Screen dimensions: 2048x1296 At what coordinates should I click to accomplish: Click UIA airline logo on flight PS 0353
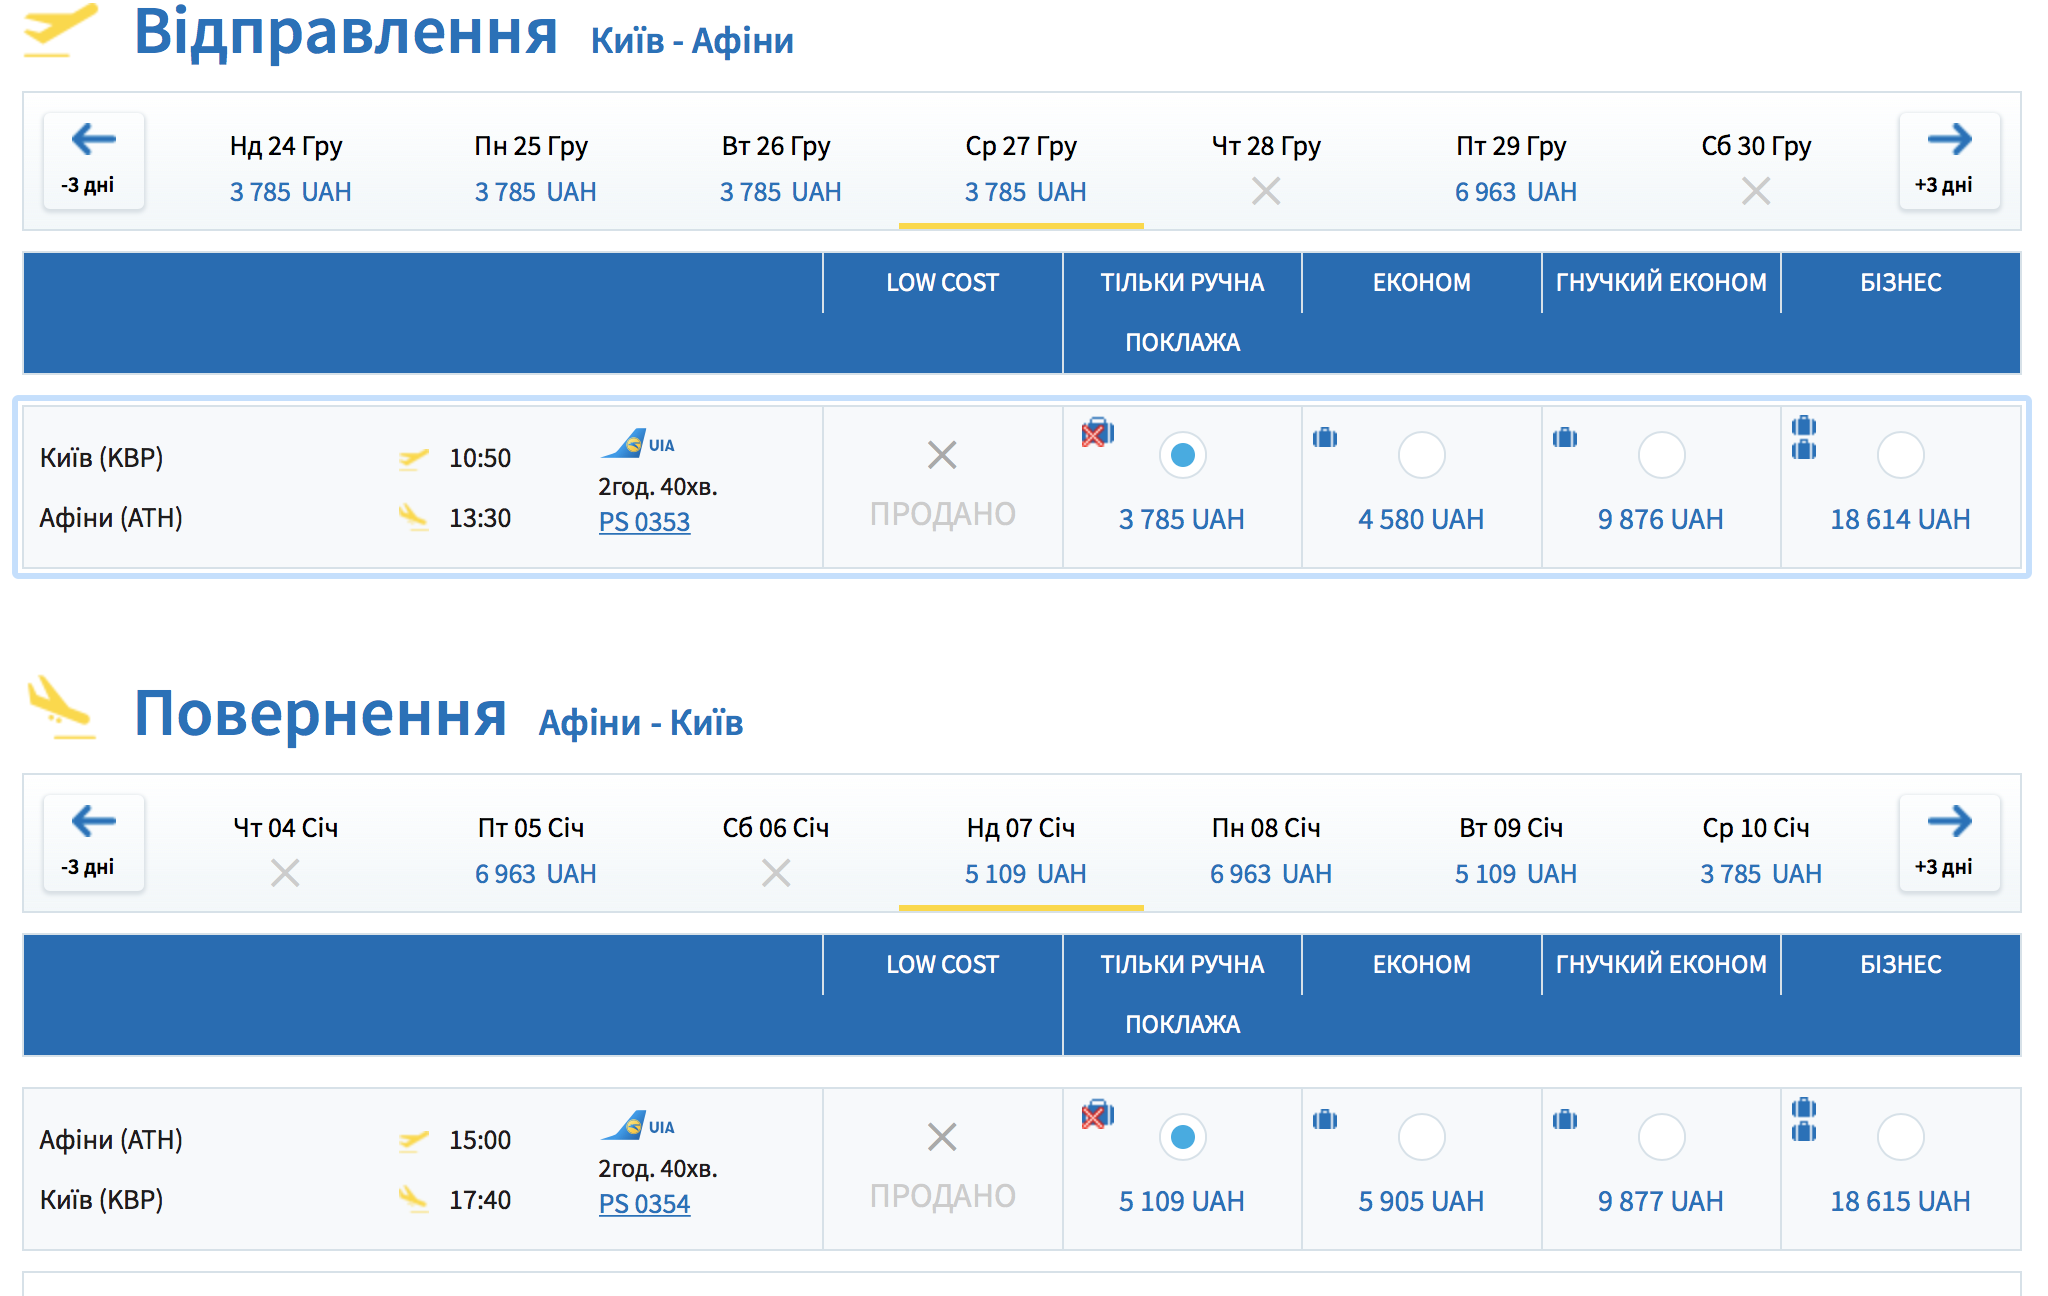(x=637, y=443)
